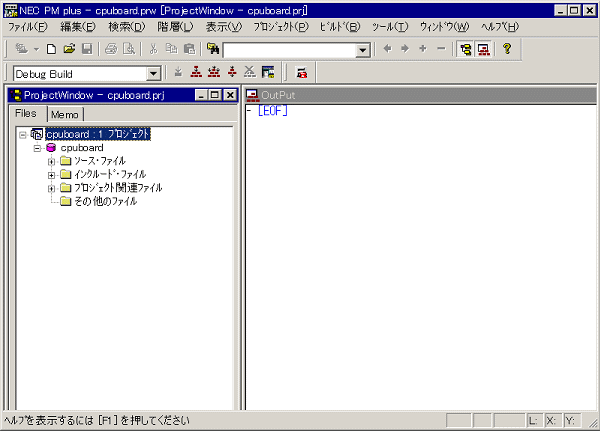Click the Find binoculars icon
This screenshot has width=600, height=431.
(x=213, y=49)
